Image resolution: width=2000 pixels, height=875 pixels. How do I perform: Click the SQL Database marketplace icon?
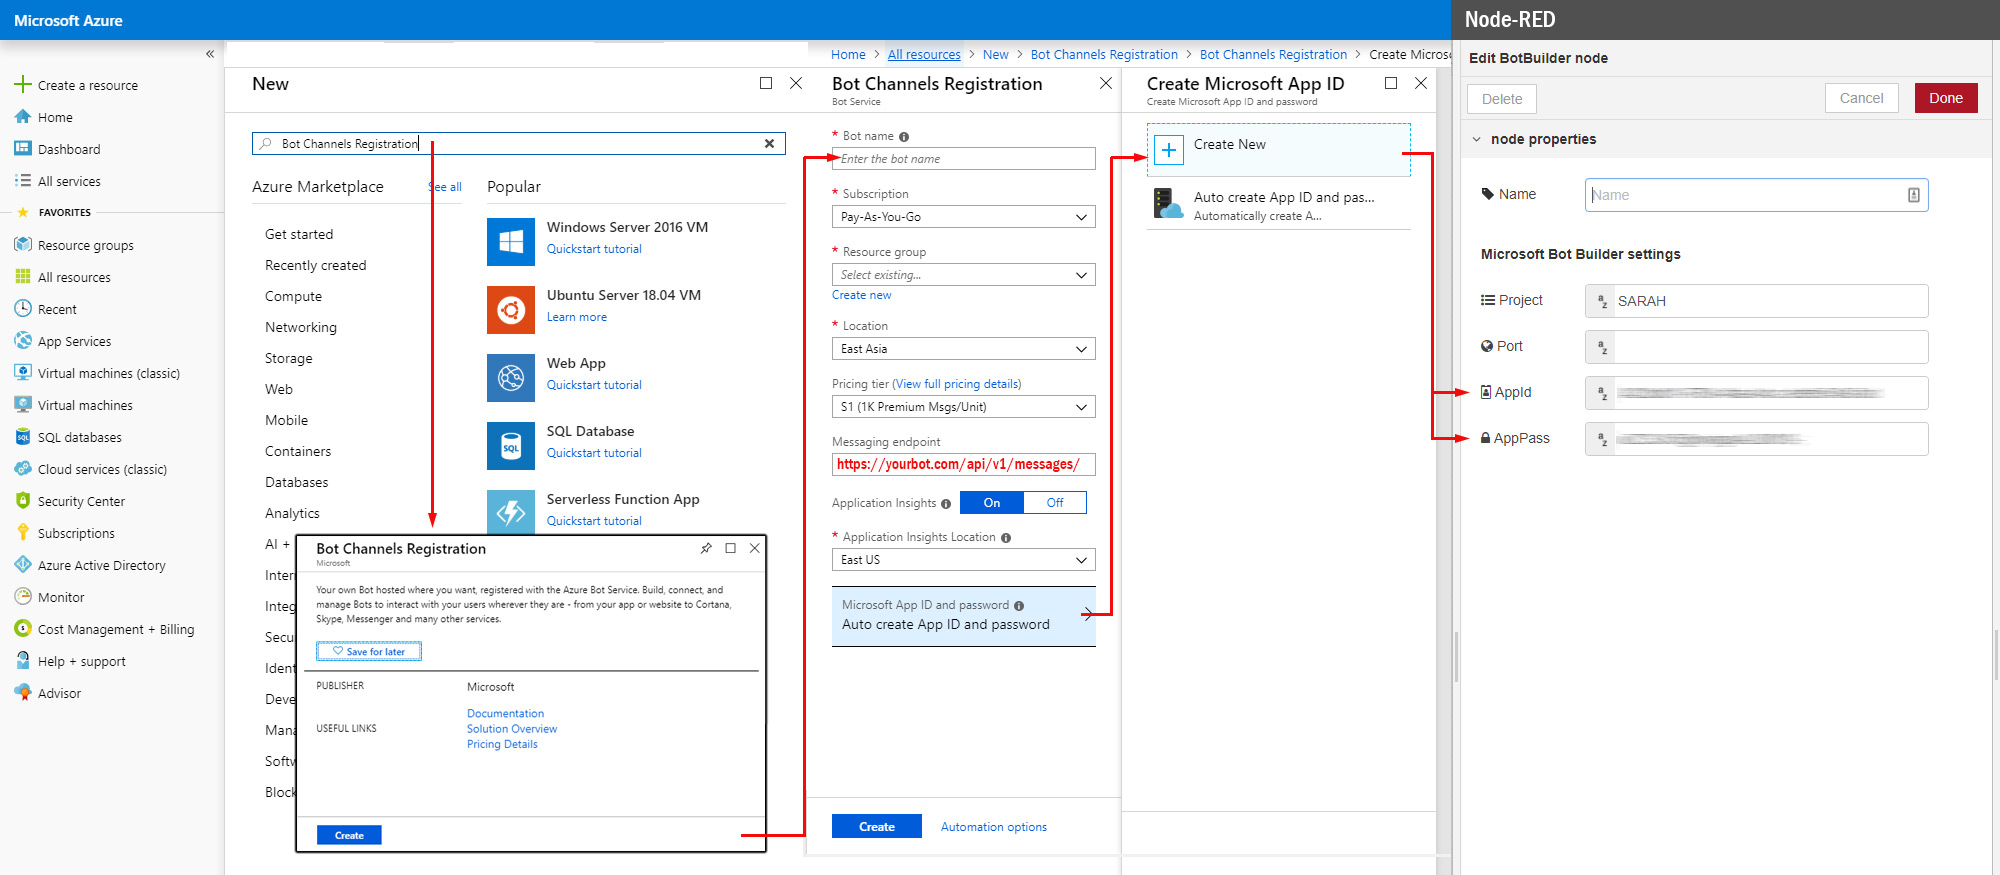click(511, 446)
